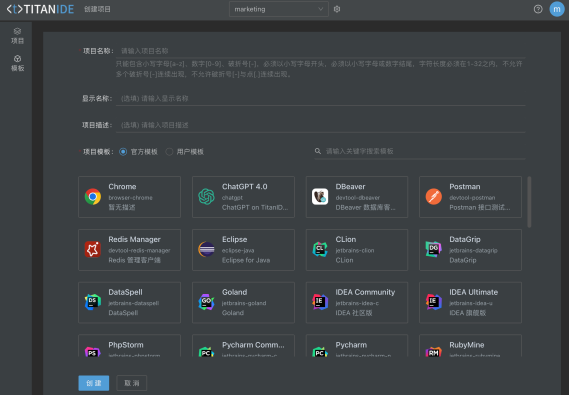The image size is (570, 395).
Task: Select the 官方模板 radio button
Action: click(x=123, y=152)
